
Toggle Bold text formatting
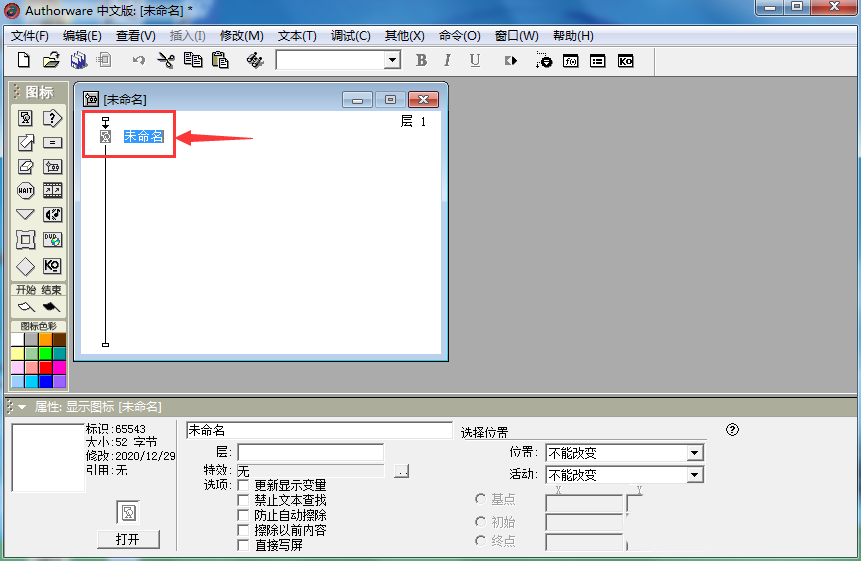tap(421, 60)
